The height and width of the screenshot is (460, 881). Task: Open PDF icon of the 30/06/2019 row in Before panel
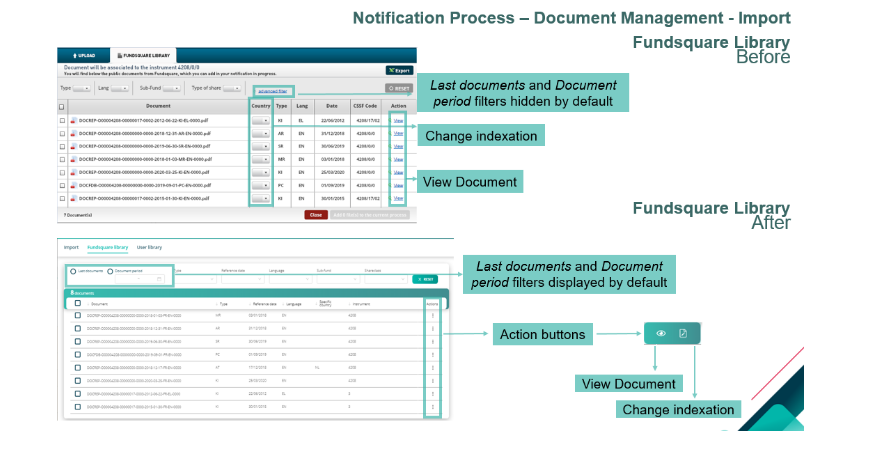point(74,146)
